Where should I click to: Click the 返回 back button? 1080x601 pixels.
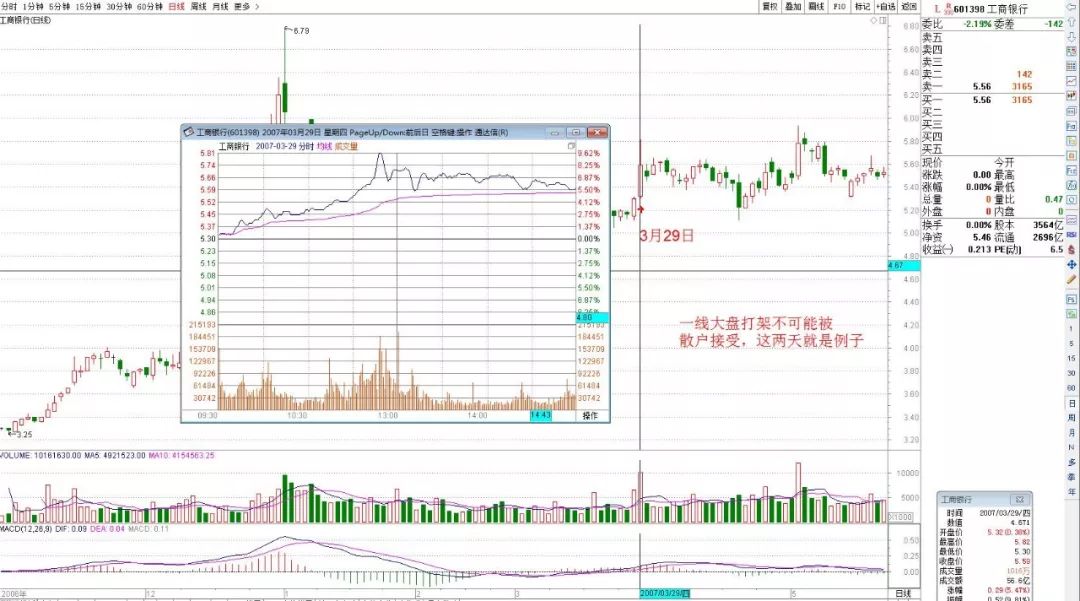coord(909,6)
